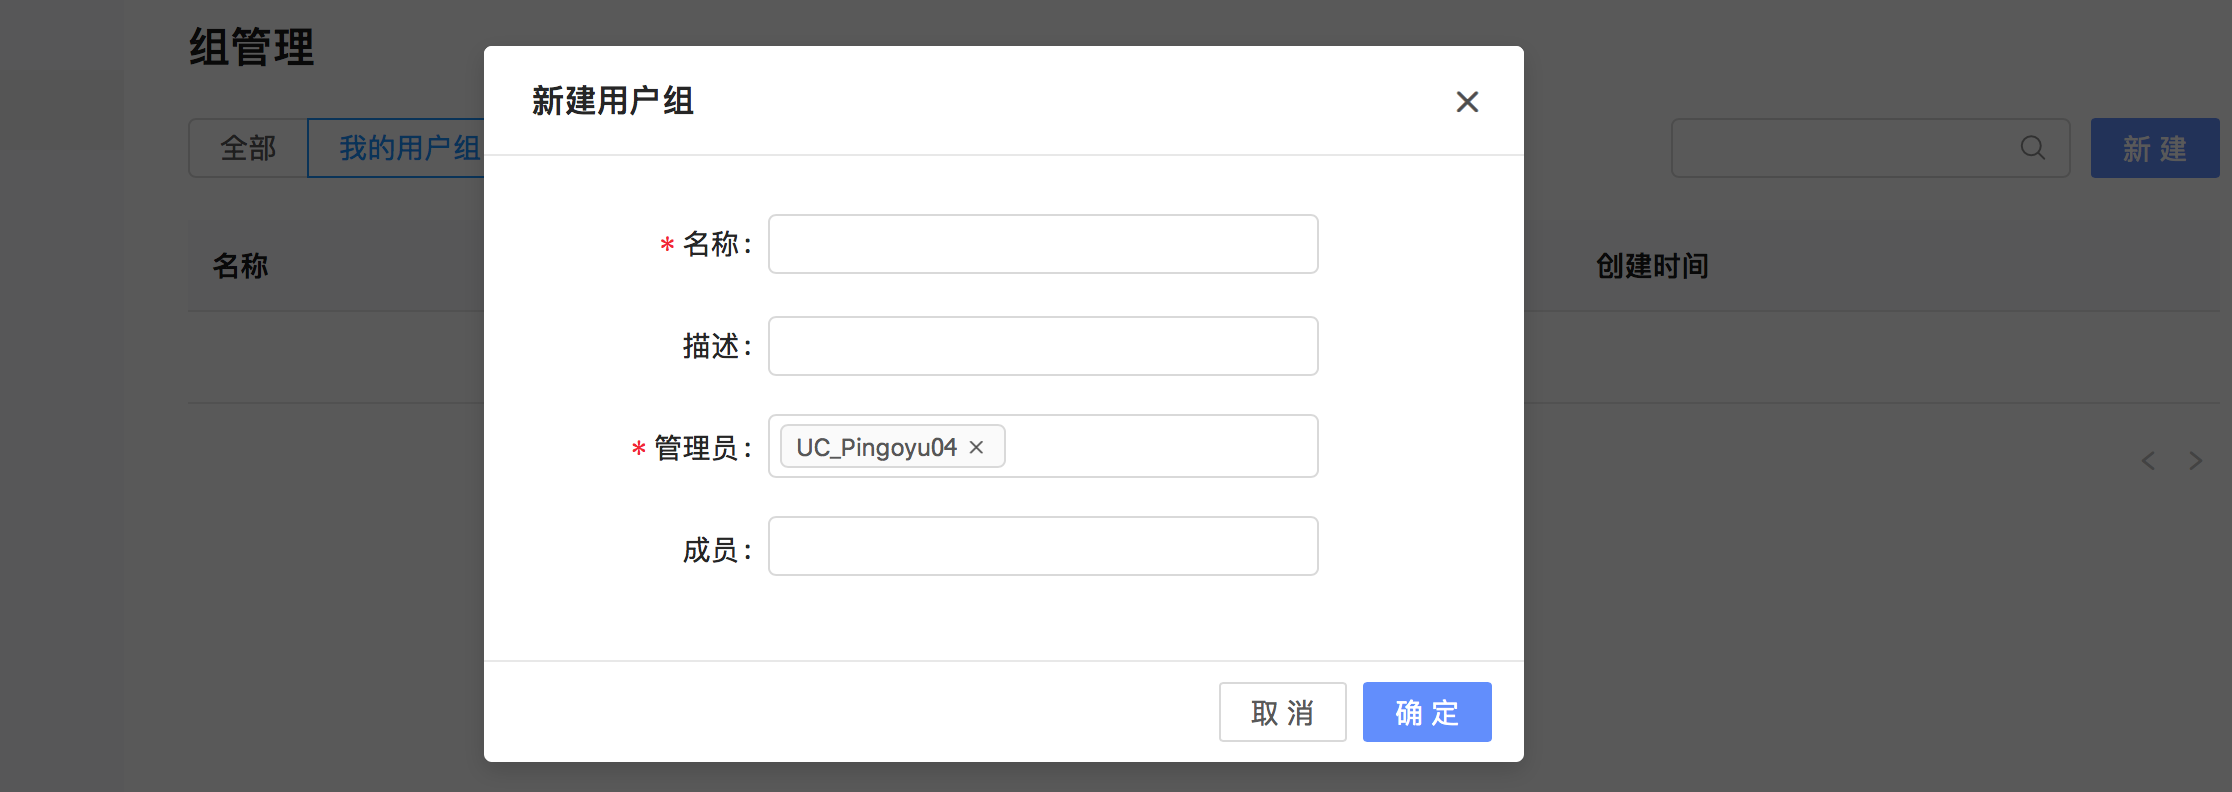
Task: Confirm with the 确定 button
Action: pyautogui.click(x=1427, y=712)
